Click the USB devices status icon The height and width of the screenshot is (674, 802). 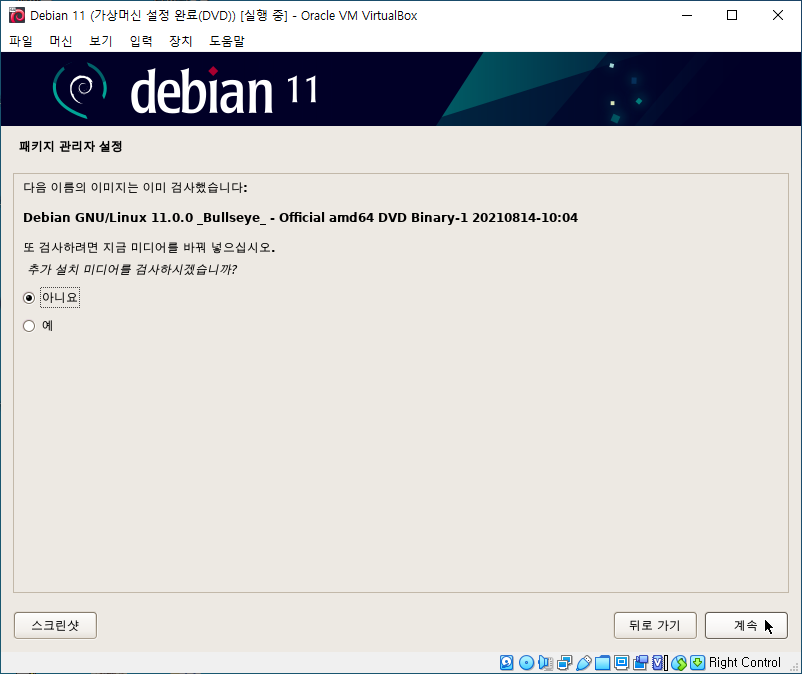[584, 663]
